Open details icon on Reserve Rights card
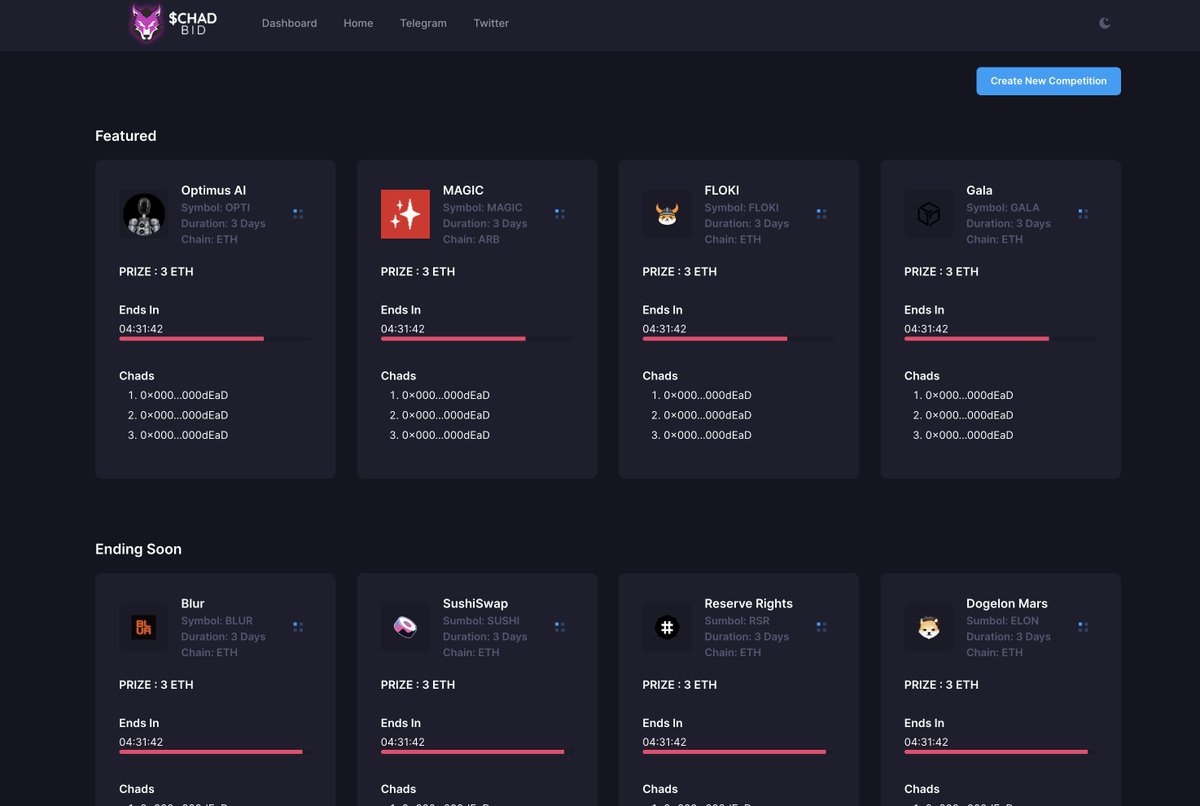1200x806 pixels. 822,626
